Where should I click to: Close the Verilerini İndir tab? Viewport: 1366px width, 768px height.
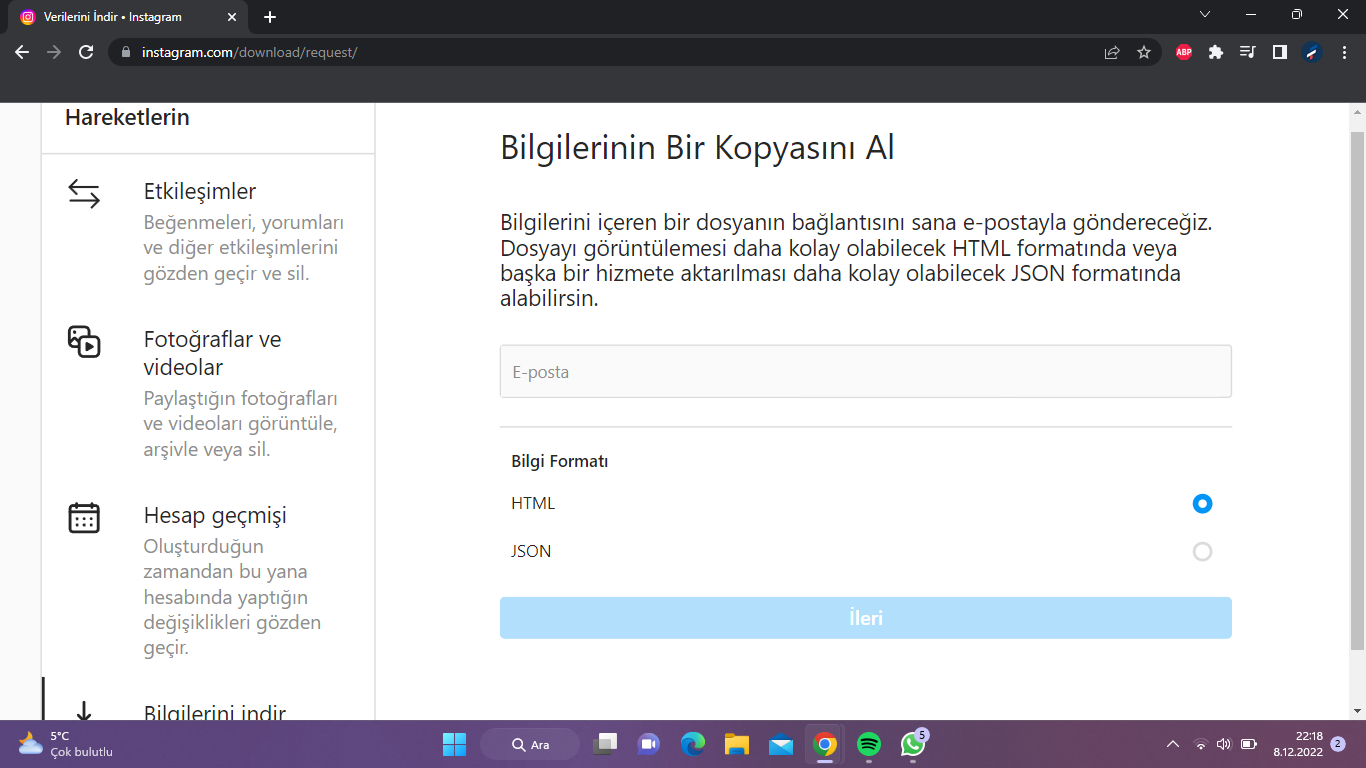pos(232,17)
